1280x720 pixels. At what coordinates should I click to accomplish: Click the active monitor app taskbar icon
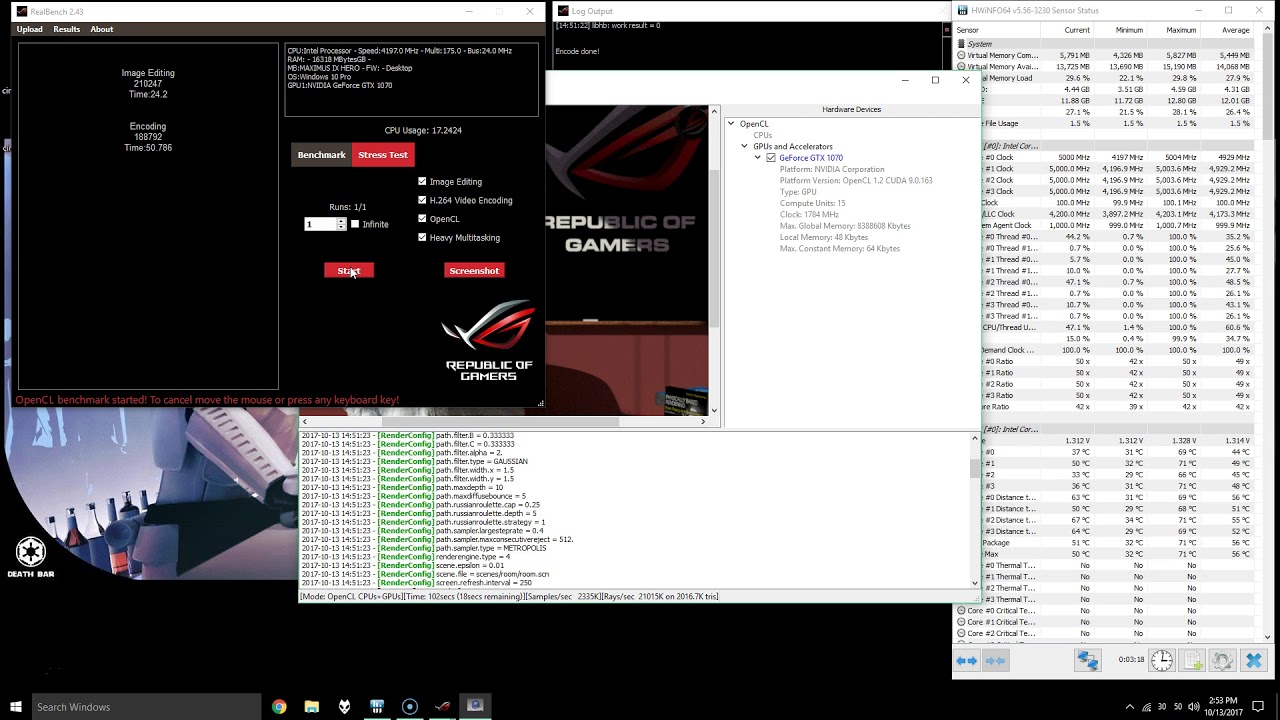pos(475,706)
